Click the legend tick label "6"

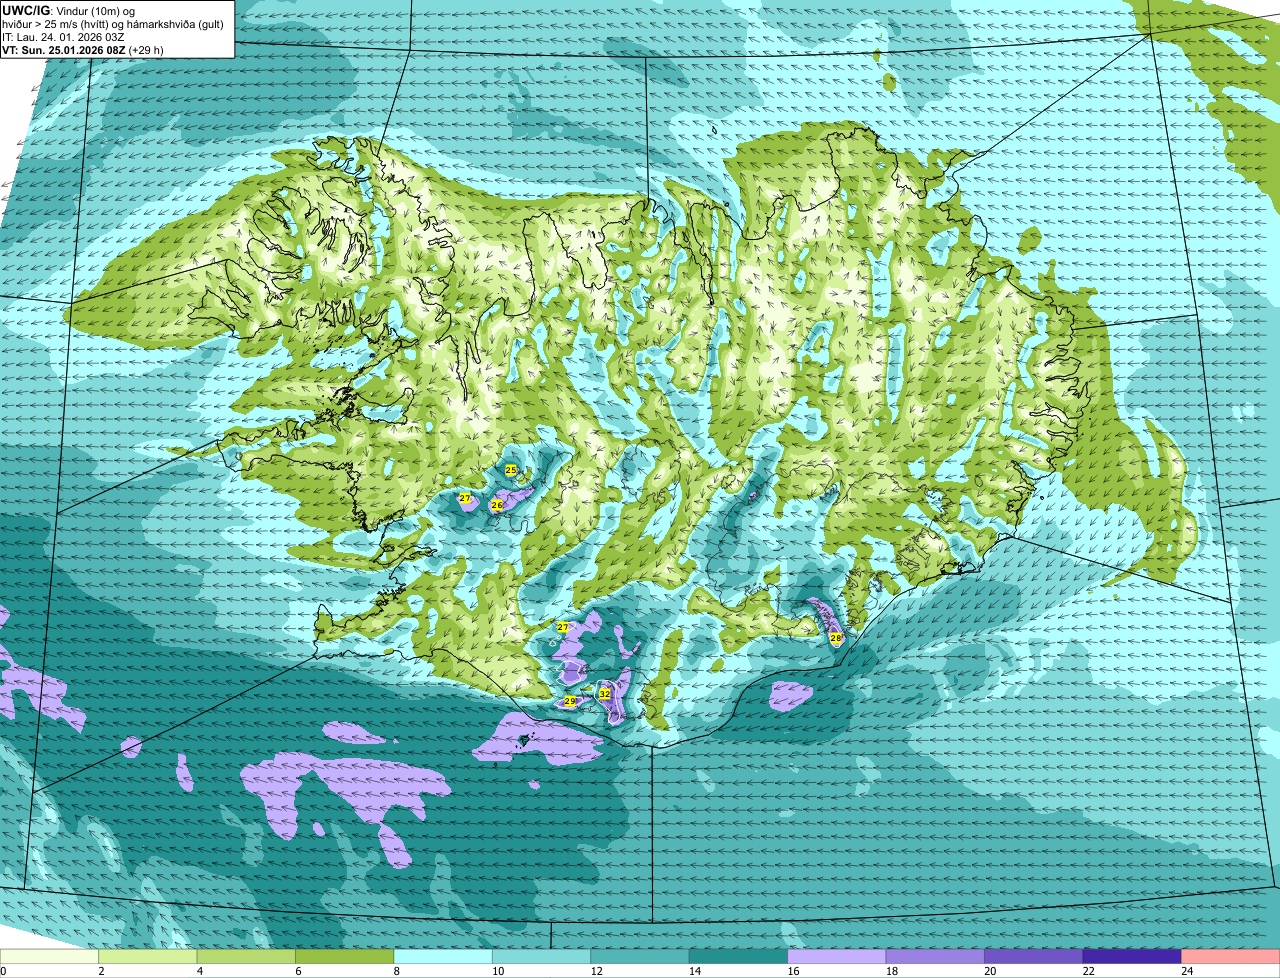[x=298, y=970]
